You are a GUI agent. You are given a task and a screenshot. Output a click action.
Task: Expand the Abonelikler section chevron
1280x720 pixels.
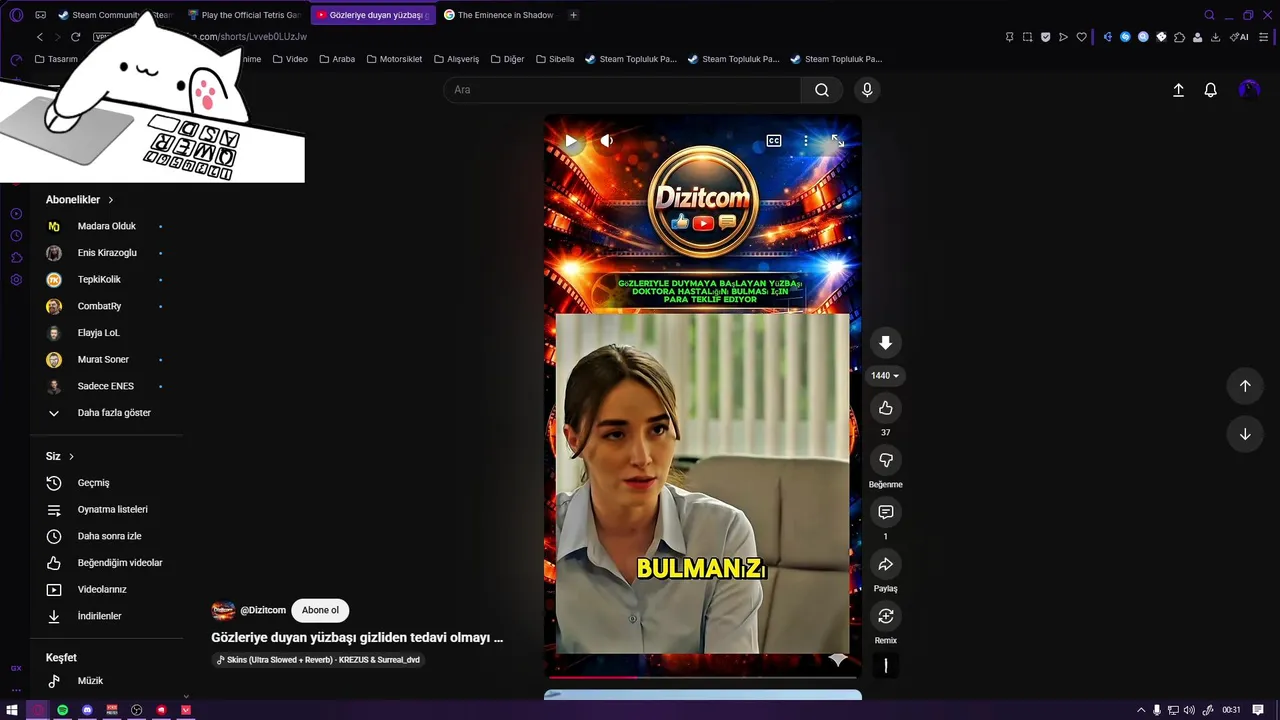coord(111,200)
